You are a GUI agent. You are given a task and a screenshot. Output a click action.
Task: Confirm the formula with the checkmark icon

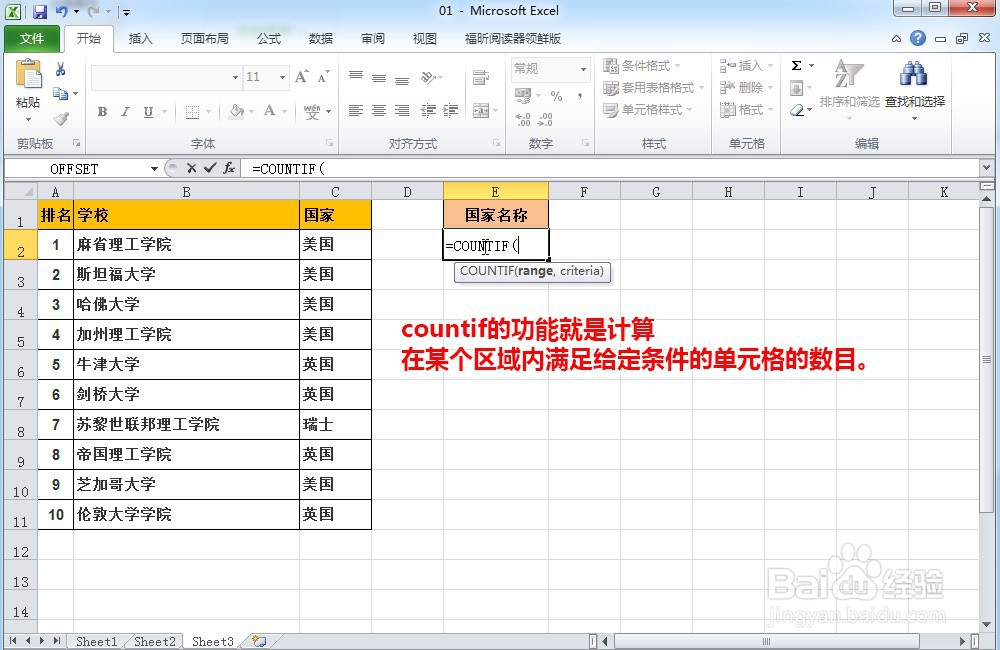210,168
